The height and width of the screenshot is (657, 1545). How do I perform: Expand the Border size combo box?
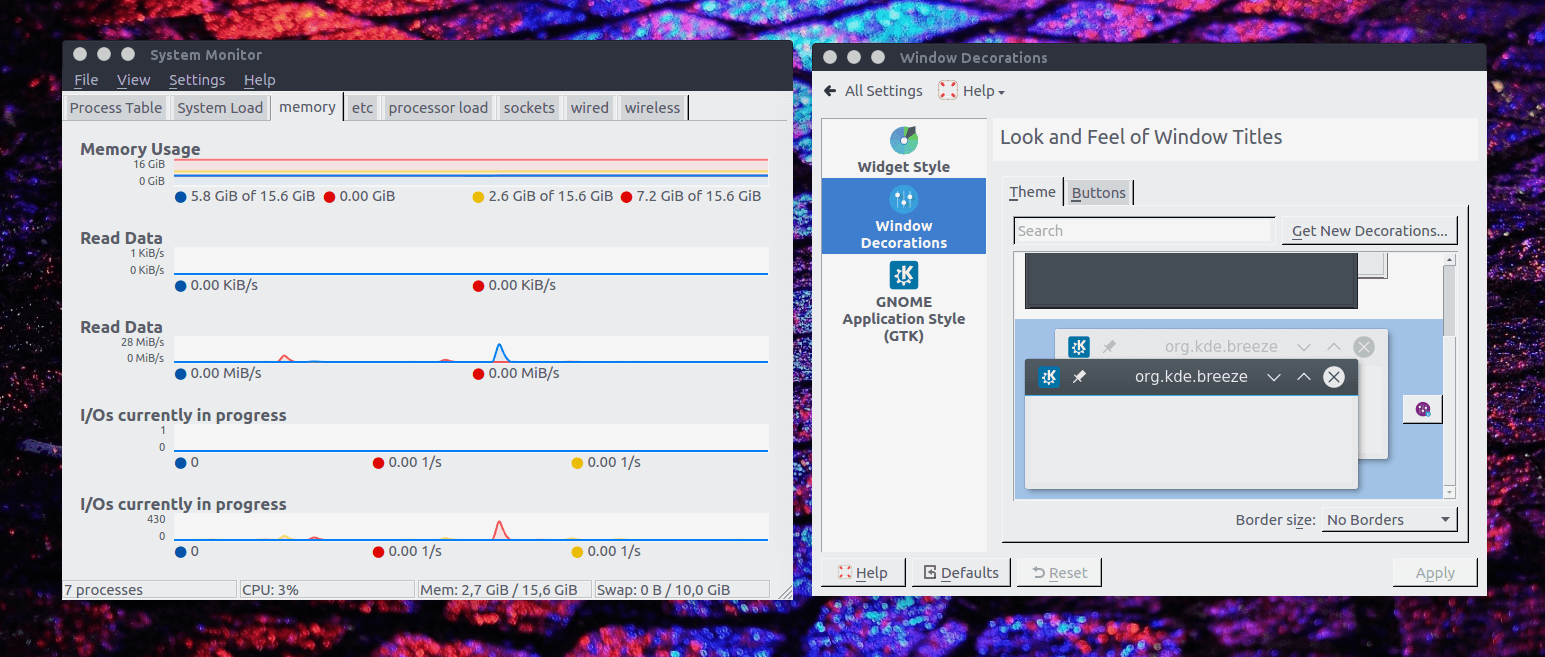pos(1388,520)
